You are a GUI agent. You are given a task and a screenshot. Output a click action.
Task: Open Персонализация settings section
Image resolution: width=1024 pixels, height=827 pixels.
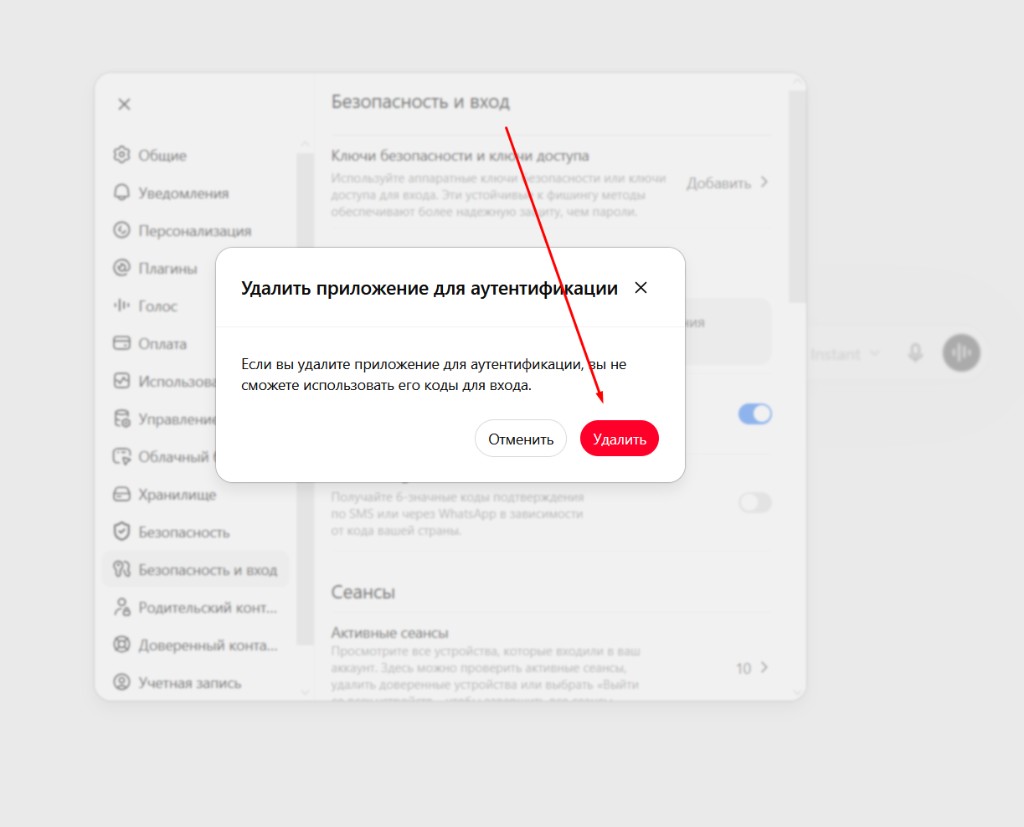(195, 231)
